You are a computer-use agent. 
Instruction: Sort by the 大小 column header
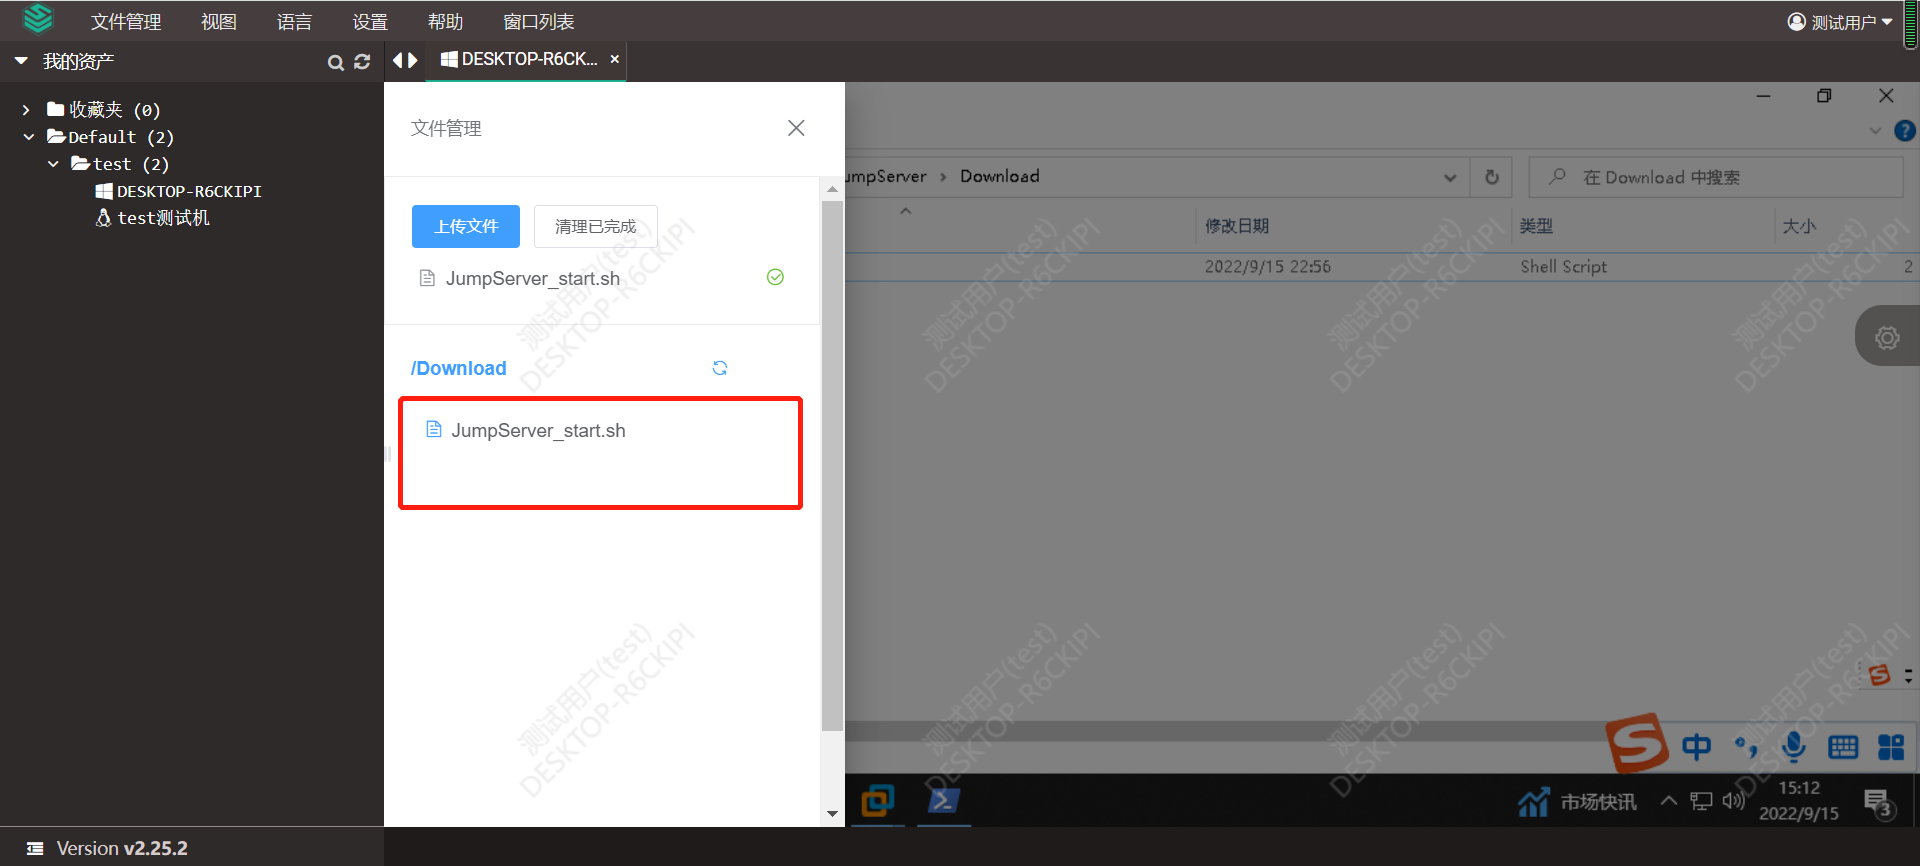(1799, 226)
